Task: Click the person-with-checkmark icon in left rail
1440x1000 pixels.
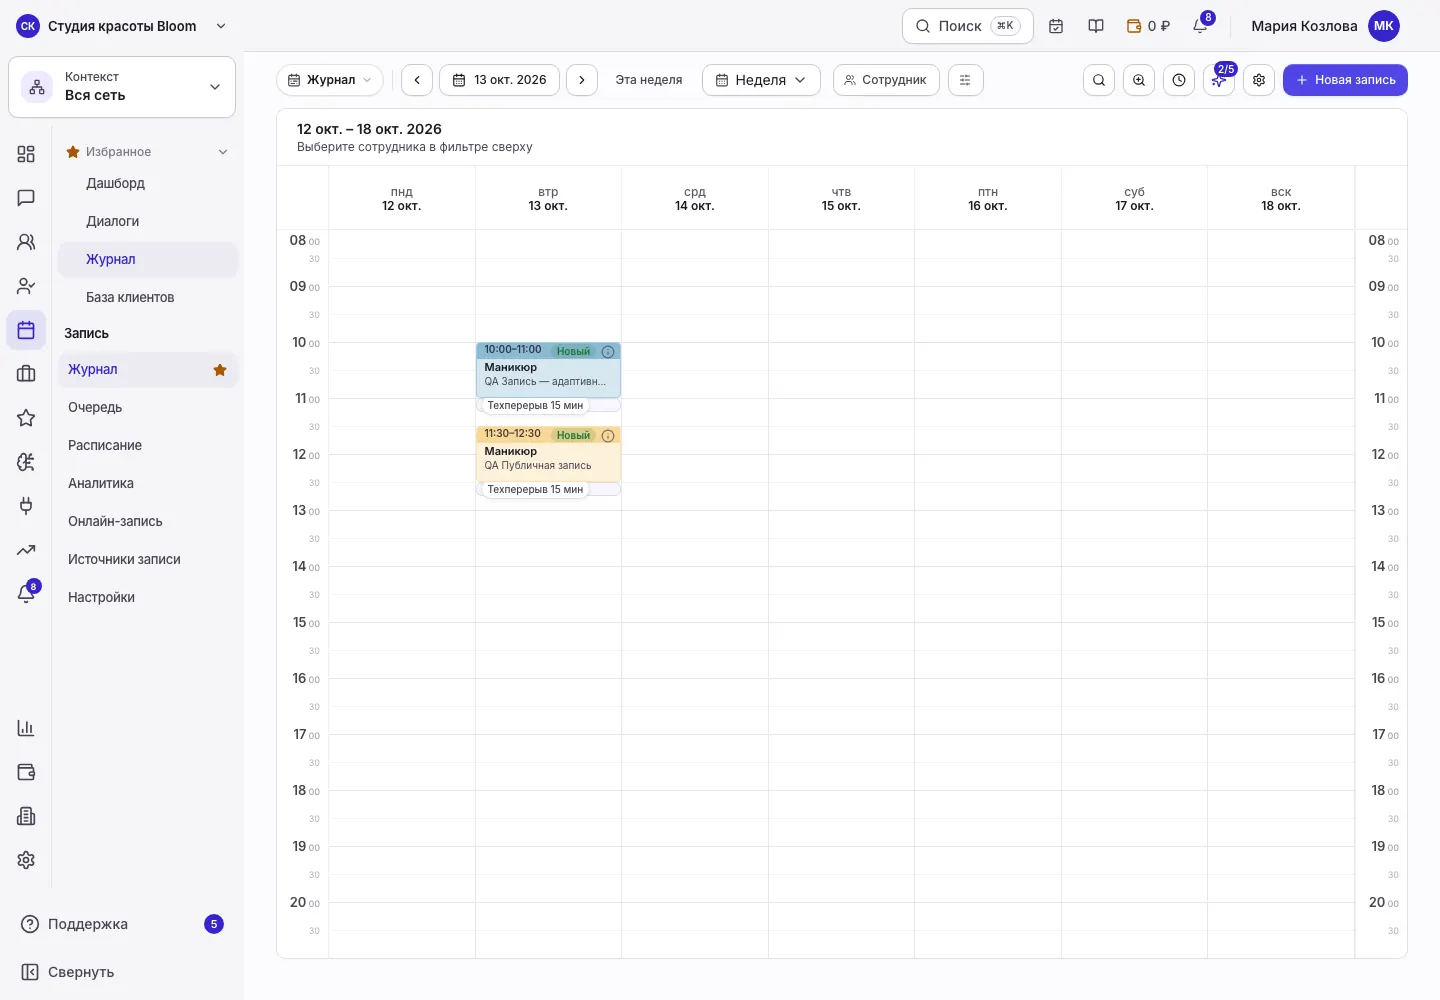Action: click(x=26, y=286)
